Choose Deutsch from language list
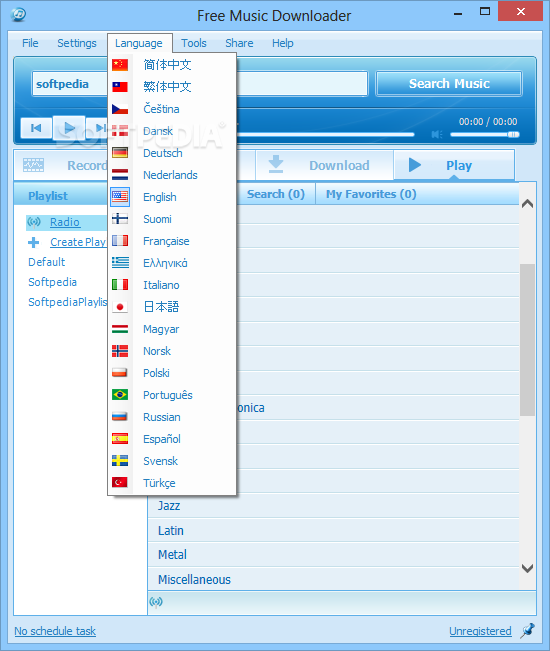Screen dimensions: 550x651 click(172, 153)
